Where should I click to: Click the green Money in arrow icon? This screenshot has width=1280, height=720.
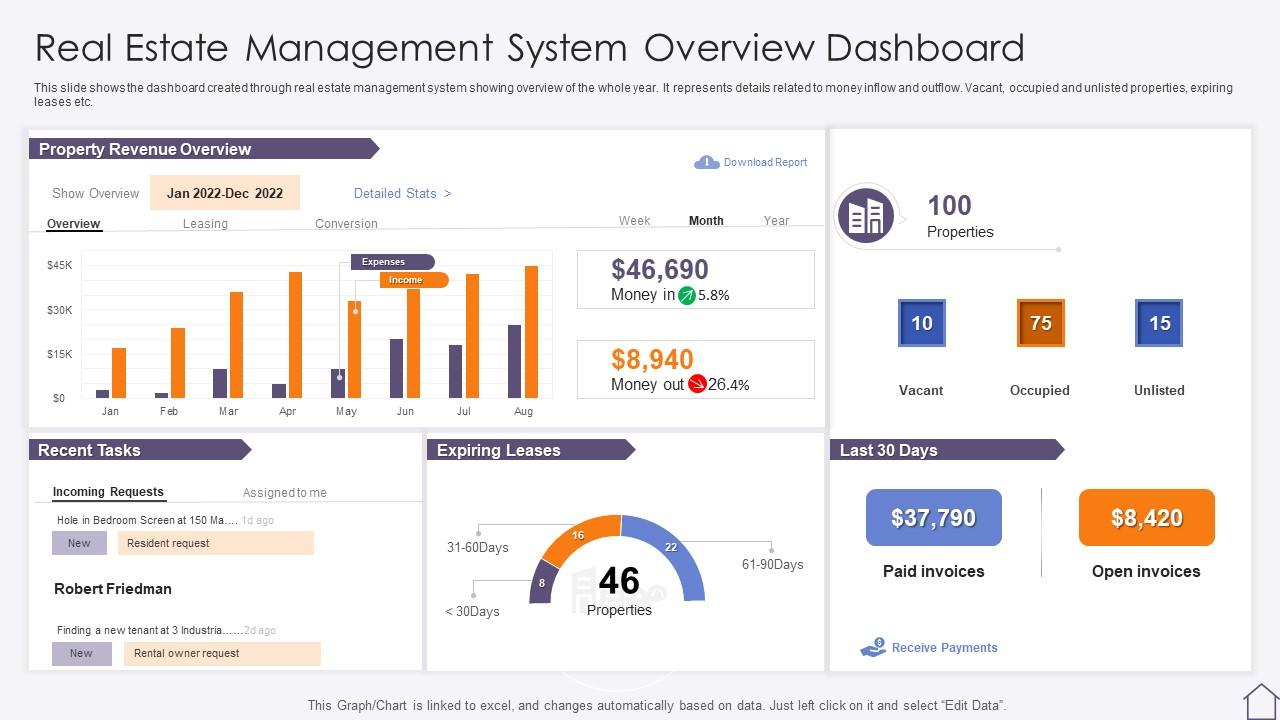[687, 295]
